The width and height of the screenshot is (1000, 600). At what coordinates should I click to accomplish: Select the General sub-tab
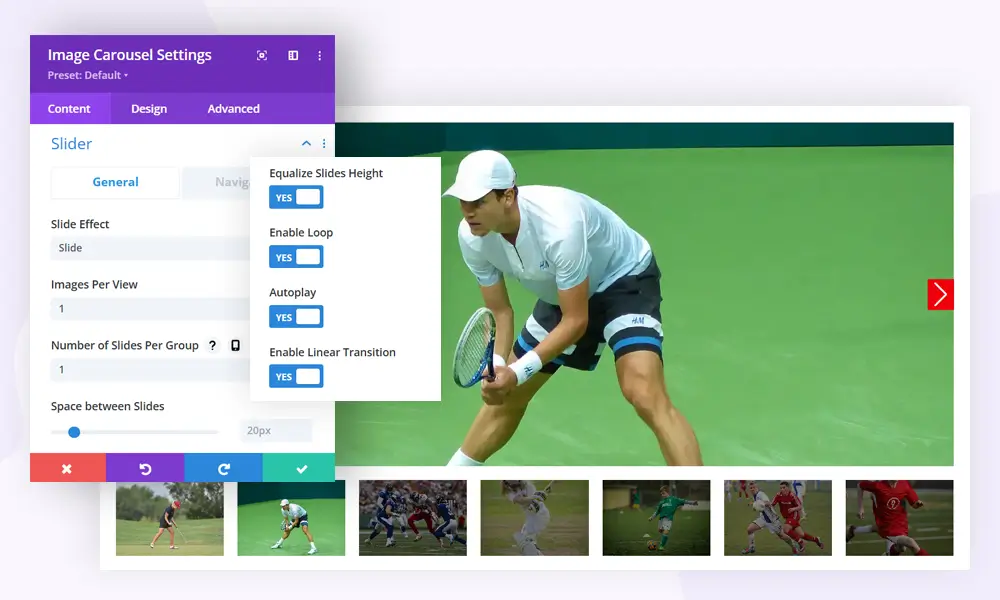point(115,182)
